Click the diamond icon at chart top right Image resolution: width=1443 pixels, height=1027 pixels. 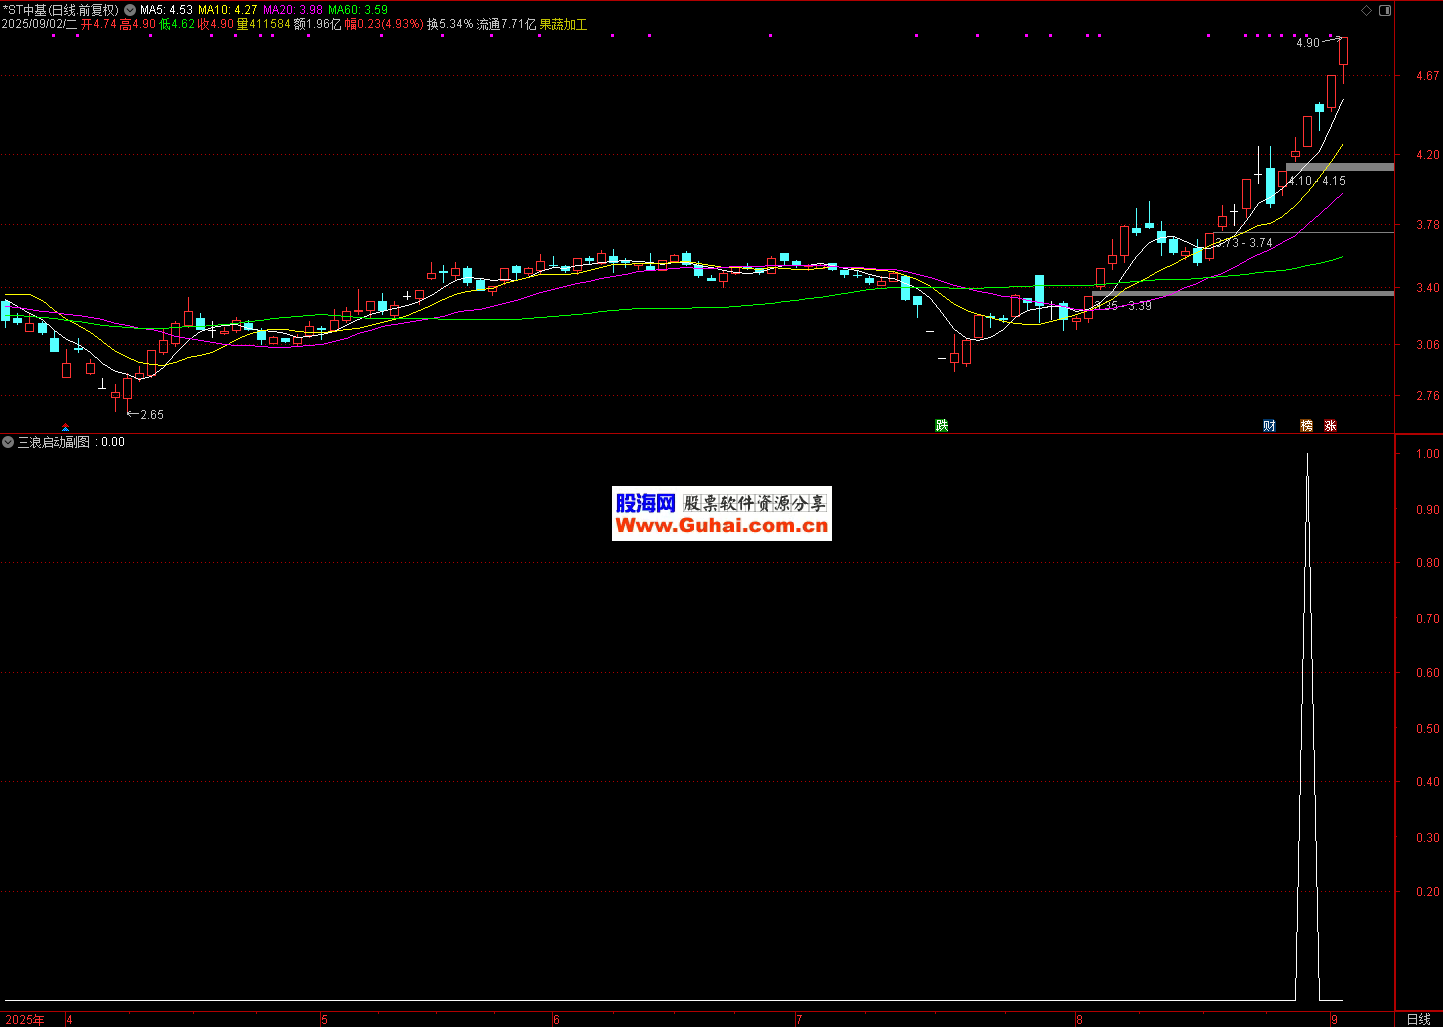coord(1367,10)
